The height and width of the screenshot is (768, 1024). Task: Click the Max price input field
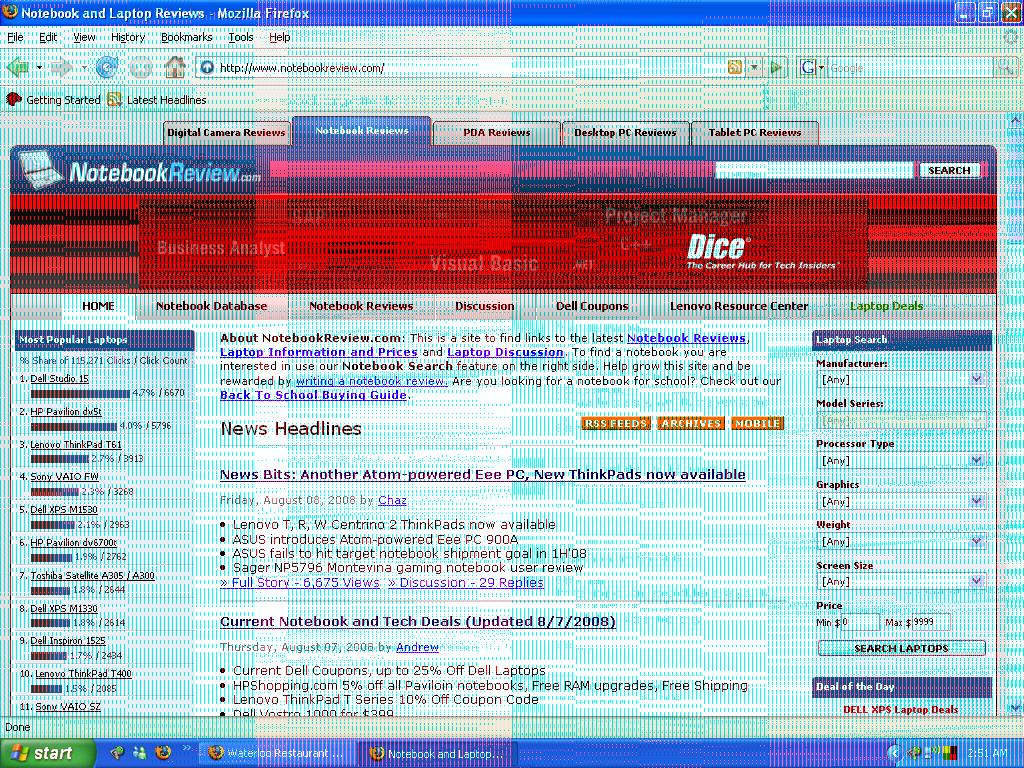click(x=931, y=622)
